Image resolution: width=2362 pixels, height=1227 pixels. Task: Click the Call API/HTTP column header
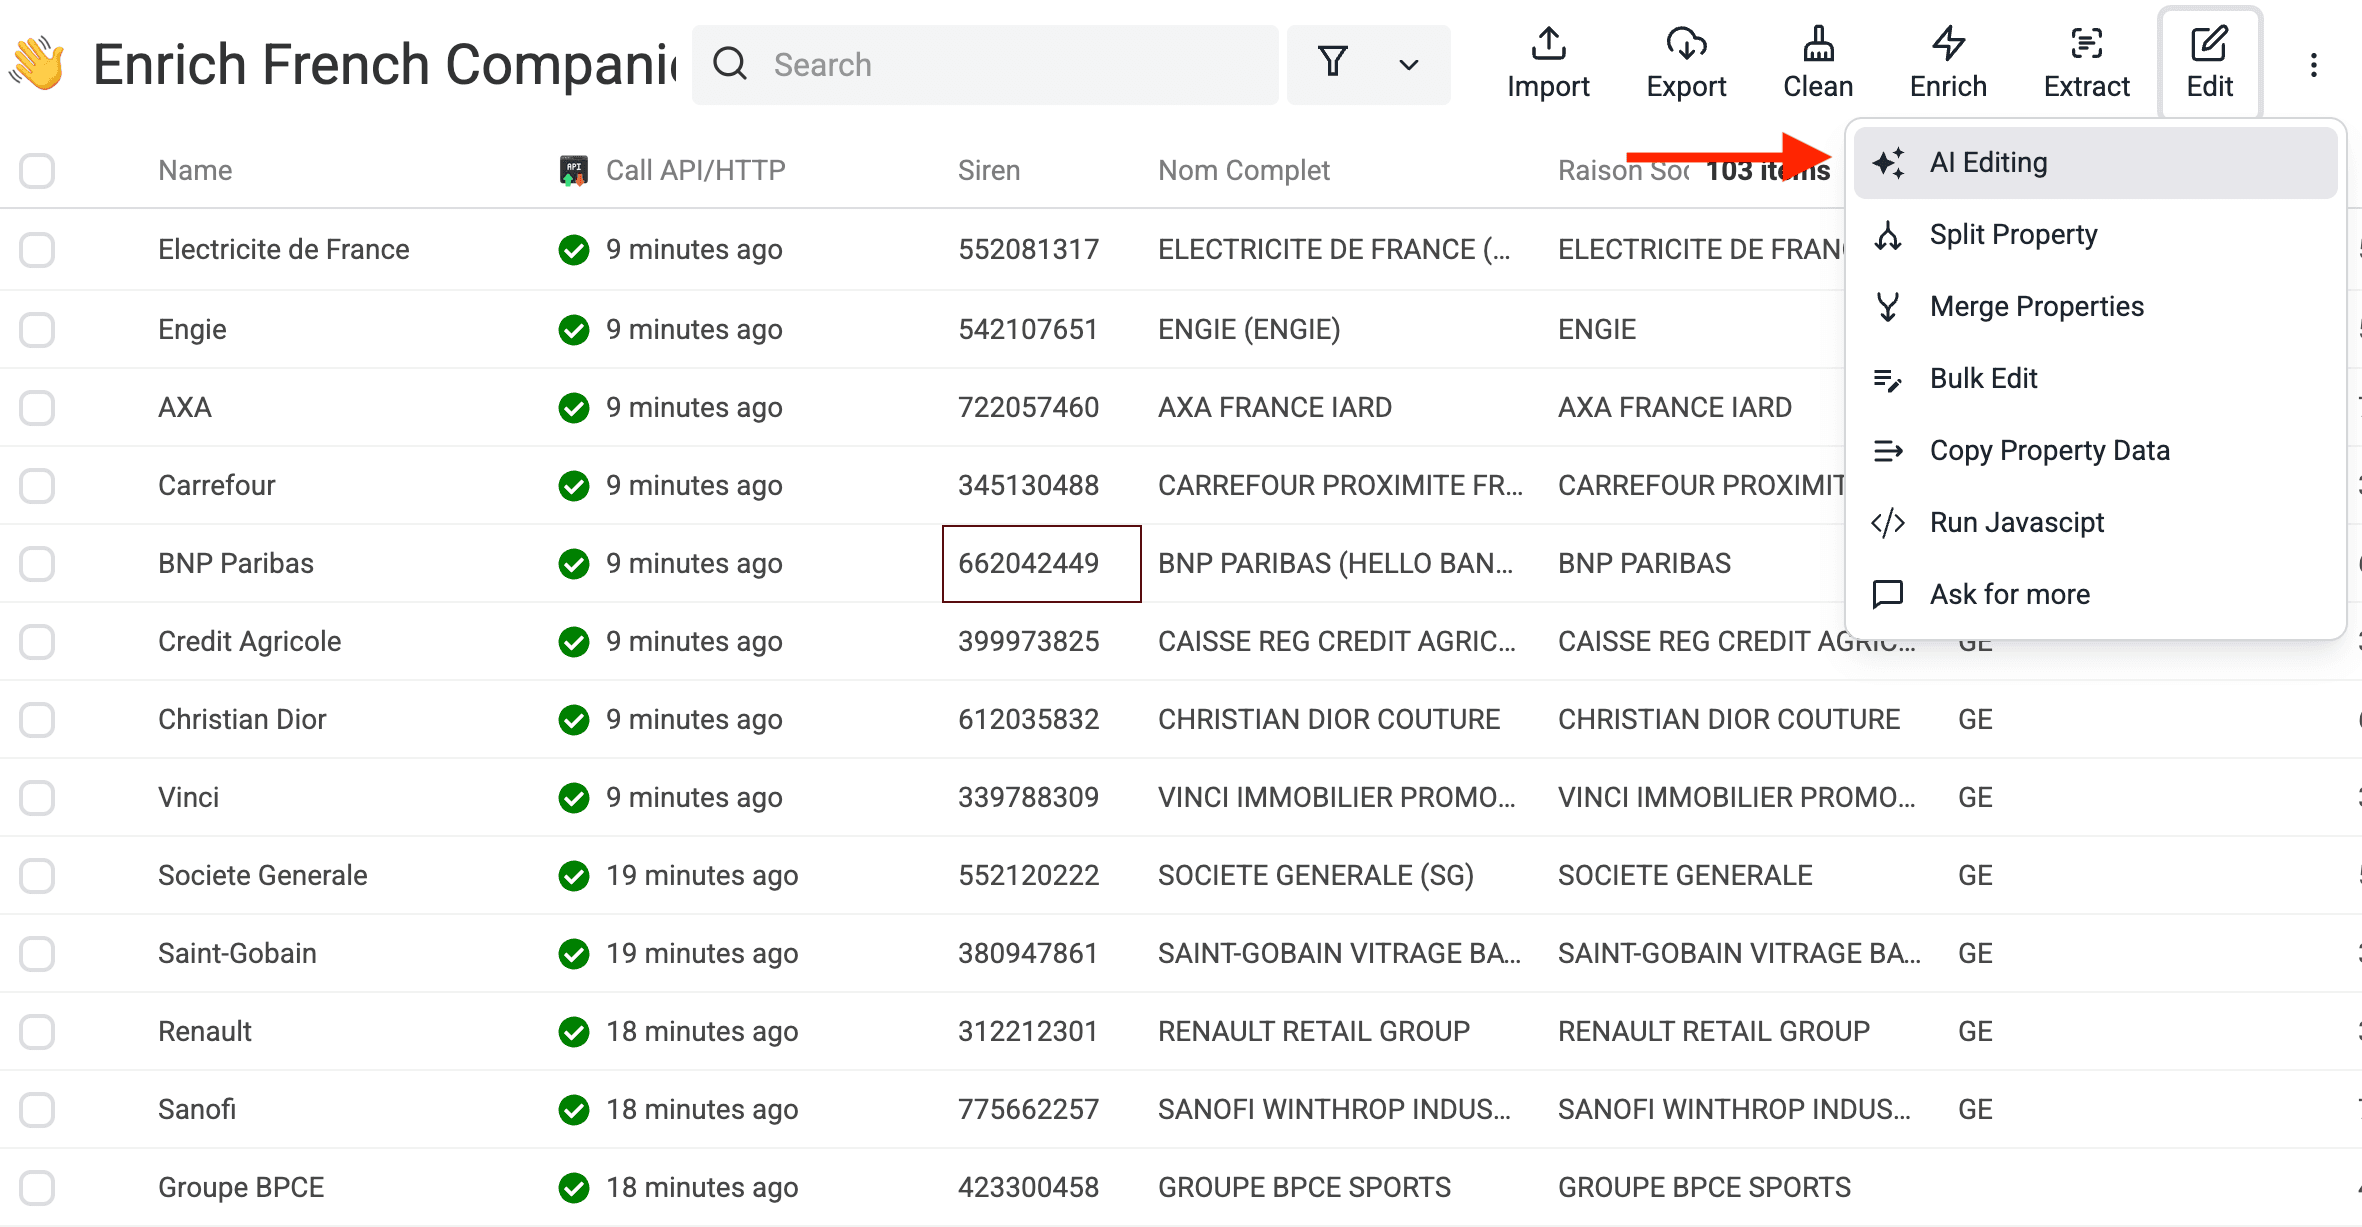pyautogui.click(x=694, y=170)
